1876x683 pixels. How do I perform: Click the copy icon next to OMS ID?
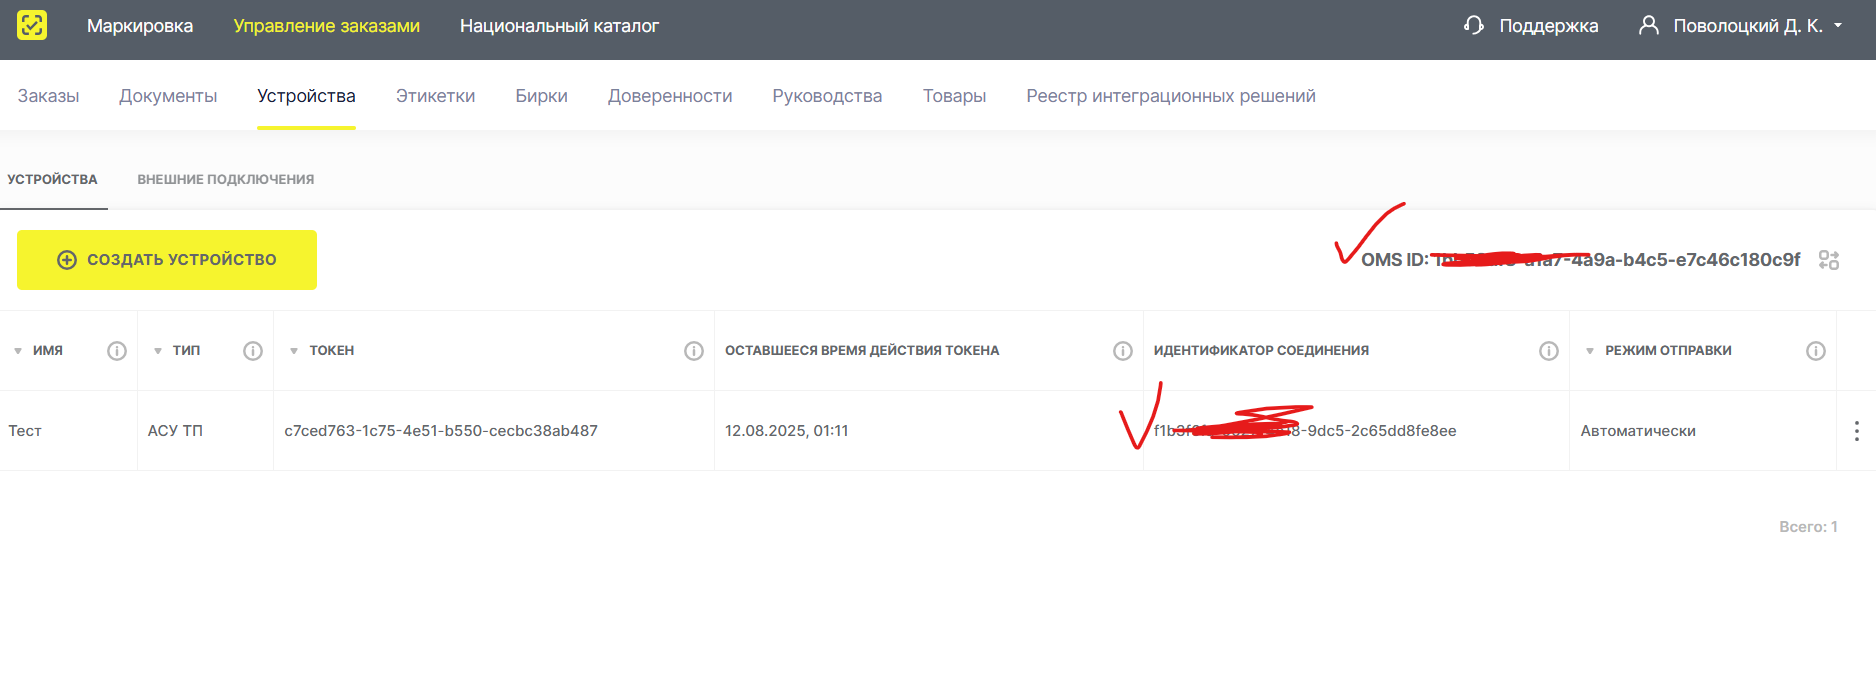point(1829,260)
